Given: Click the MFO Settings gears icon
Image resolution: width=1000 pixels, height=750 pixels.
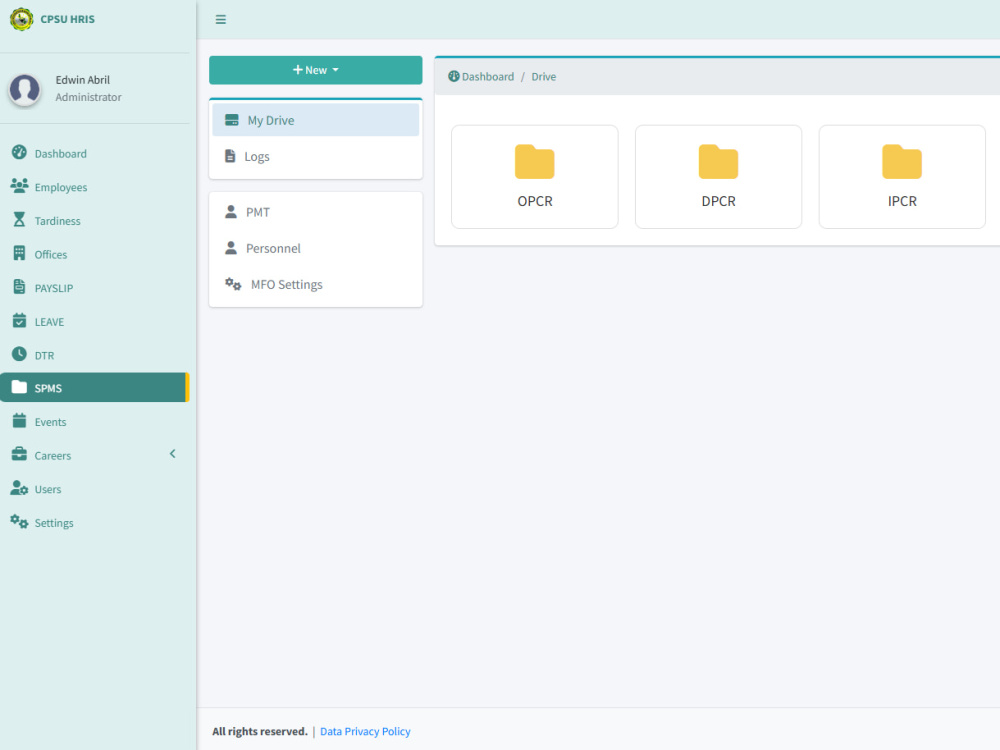Looking at the screenshot, I should coord(233,284).
